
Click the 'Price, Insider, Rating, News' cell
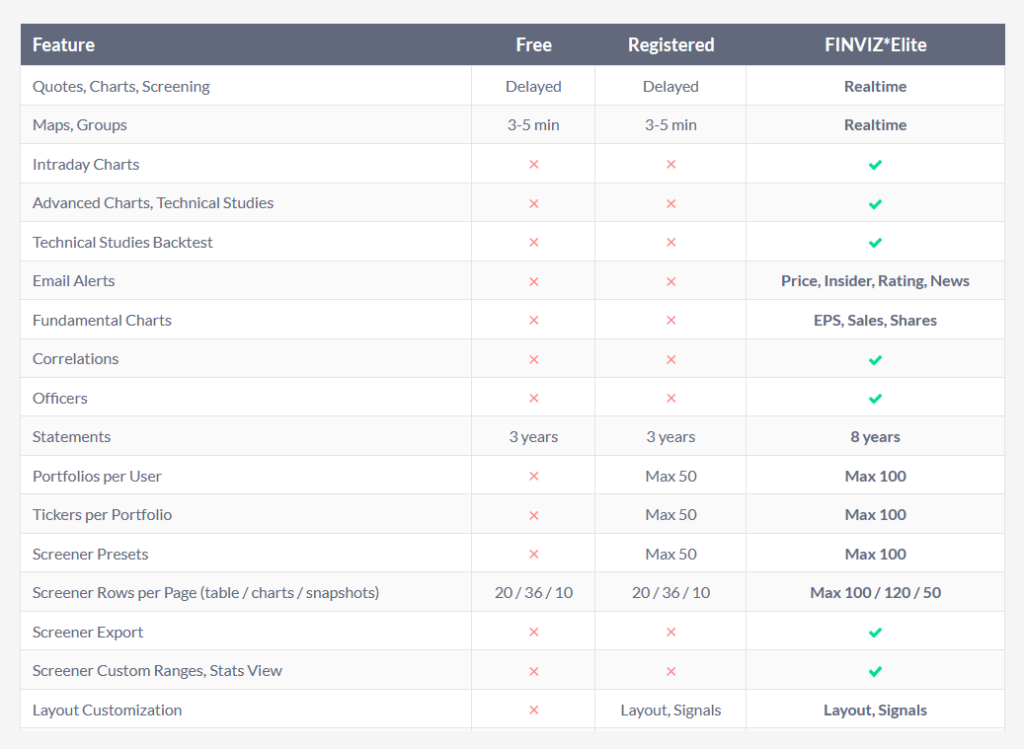(x=875, y=281)
